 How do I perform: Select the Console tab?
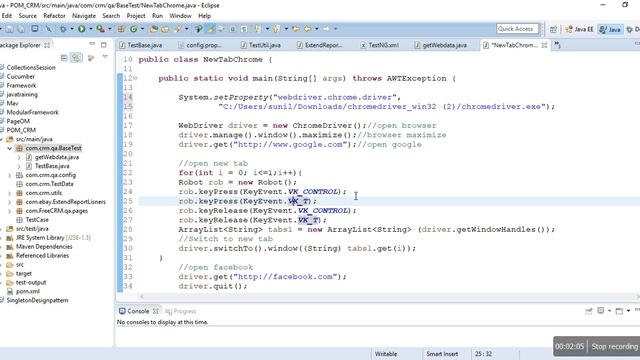point(138,311)
